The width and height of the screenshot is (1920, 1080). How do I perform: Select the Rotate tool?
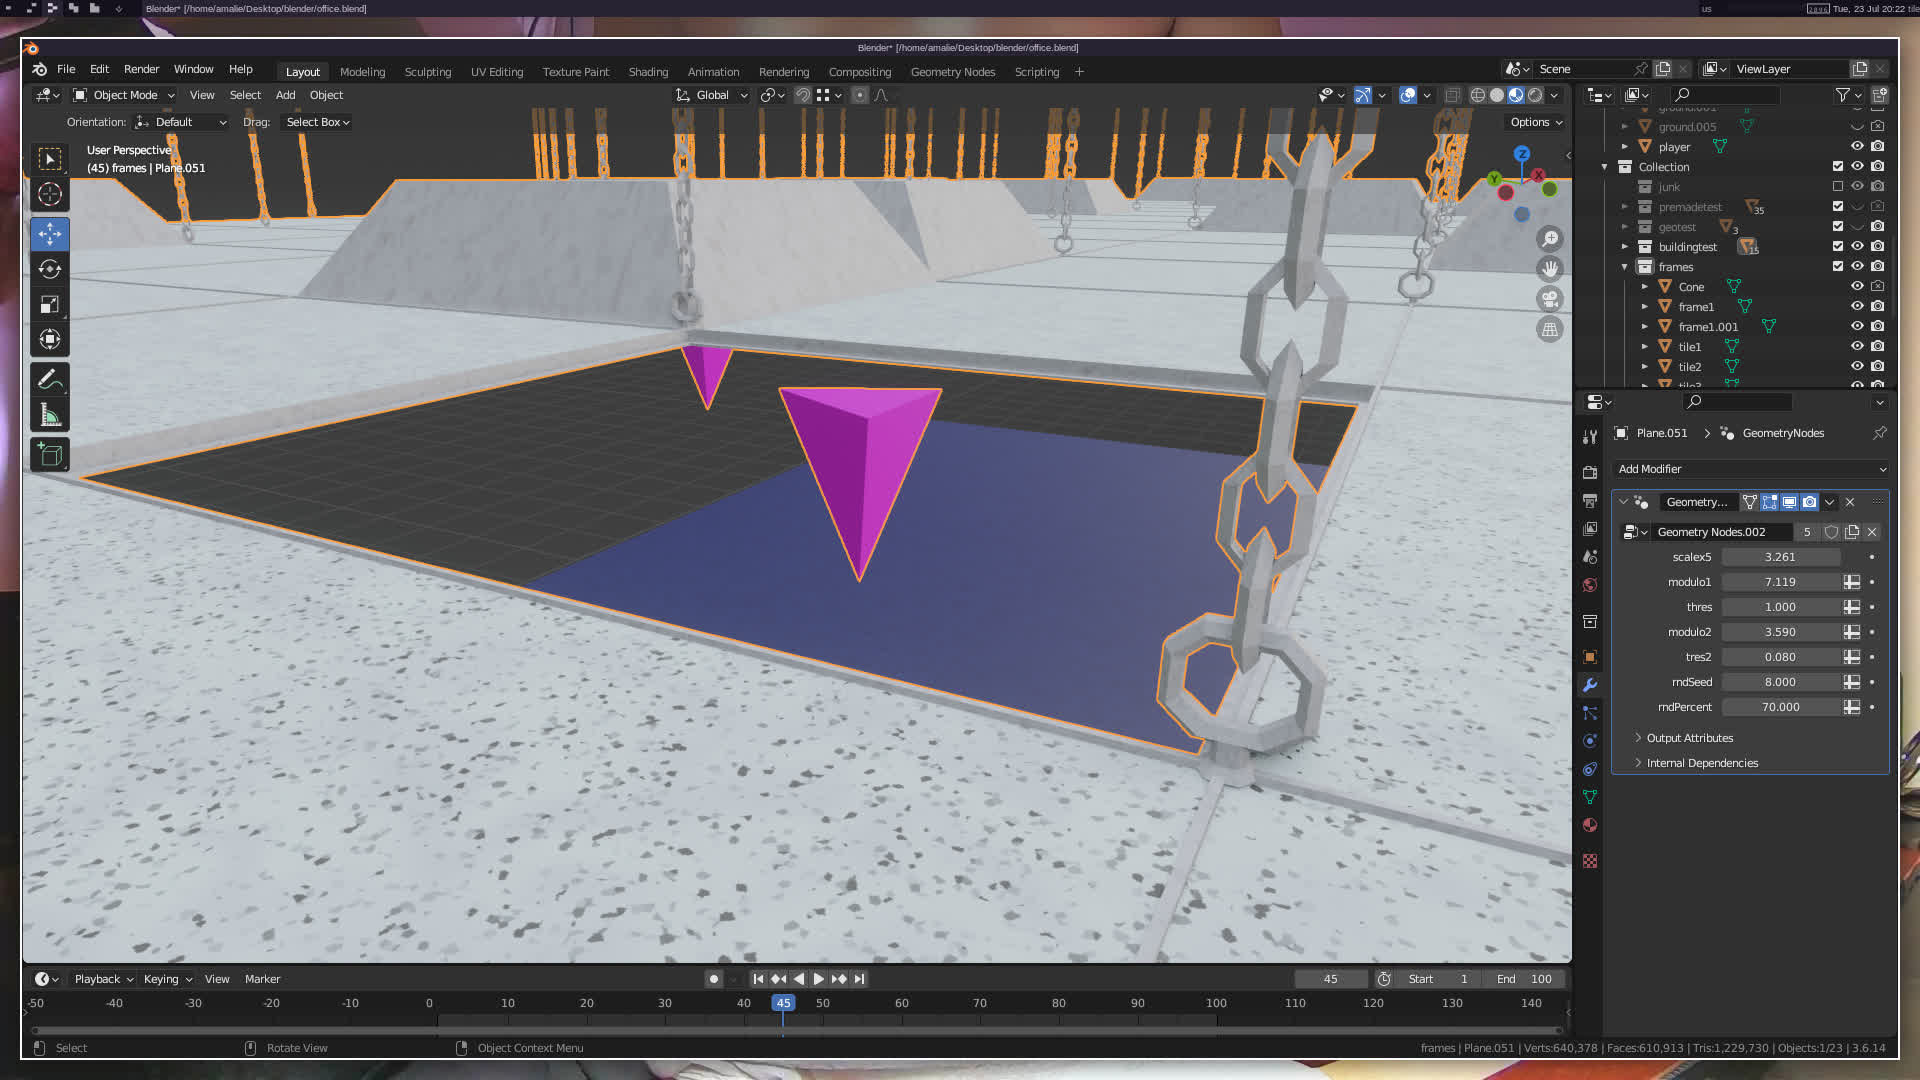coord(49,269)
